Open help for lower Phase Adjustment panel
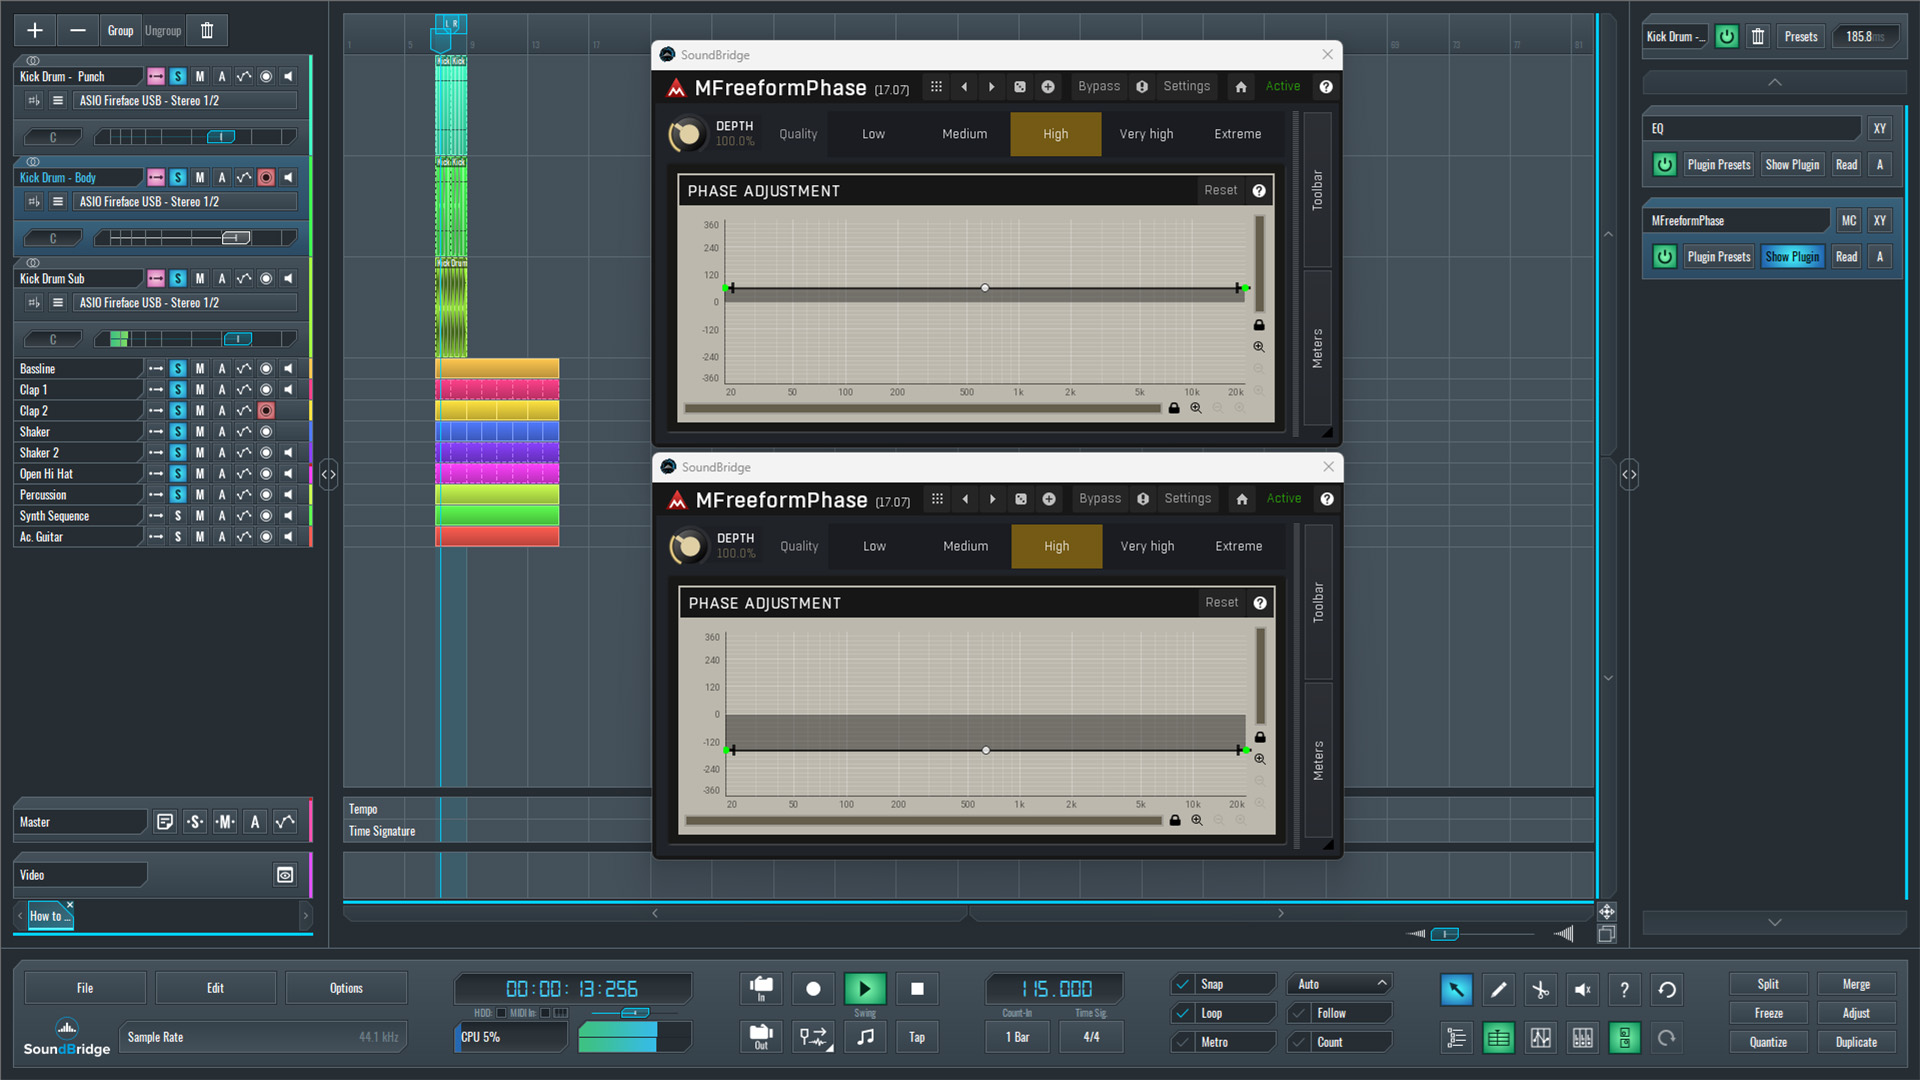This screenshot has width=1920, height=1080. [x=1260, y=603]
